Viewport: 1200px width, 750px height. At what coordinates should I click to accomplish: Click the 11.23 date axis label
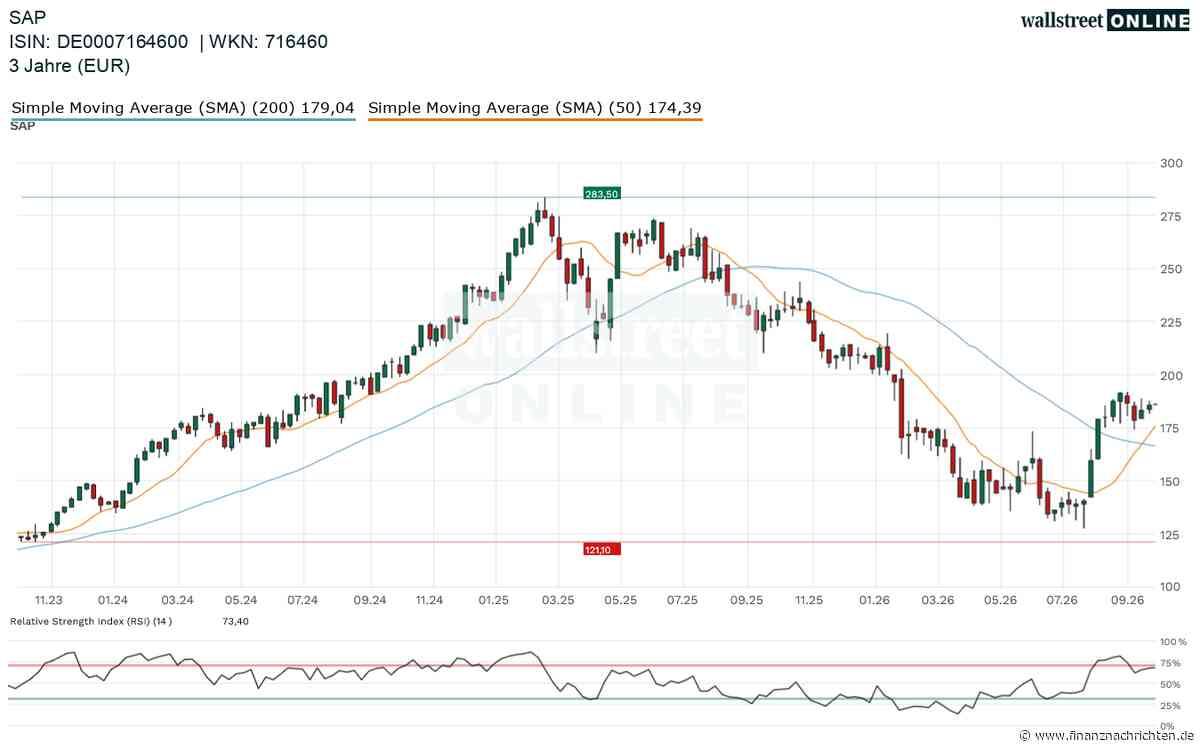pyautogui.click(x=49, y=600)
